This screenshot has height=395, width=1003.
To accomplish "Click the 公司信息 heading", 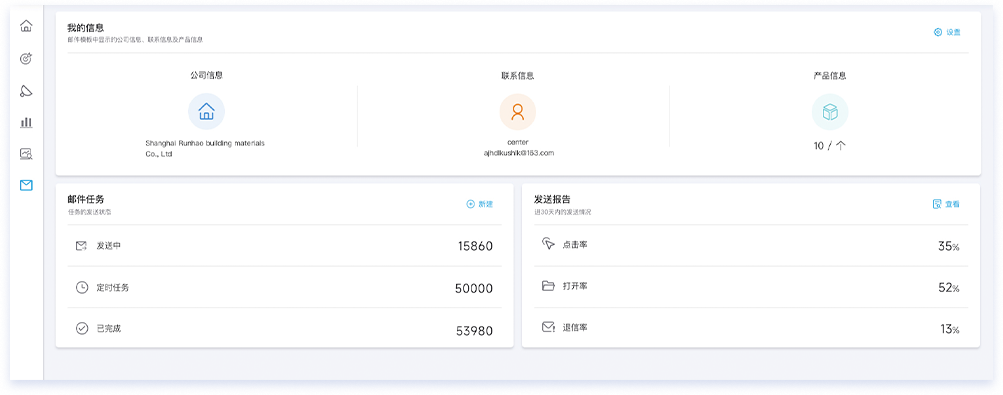I will [x=206, y=75].
